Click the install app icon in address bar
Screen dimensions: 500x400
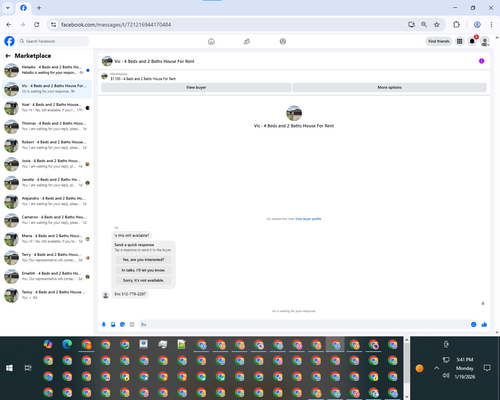(411, 25)
